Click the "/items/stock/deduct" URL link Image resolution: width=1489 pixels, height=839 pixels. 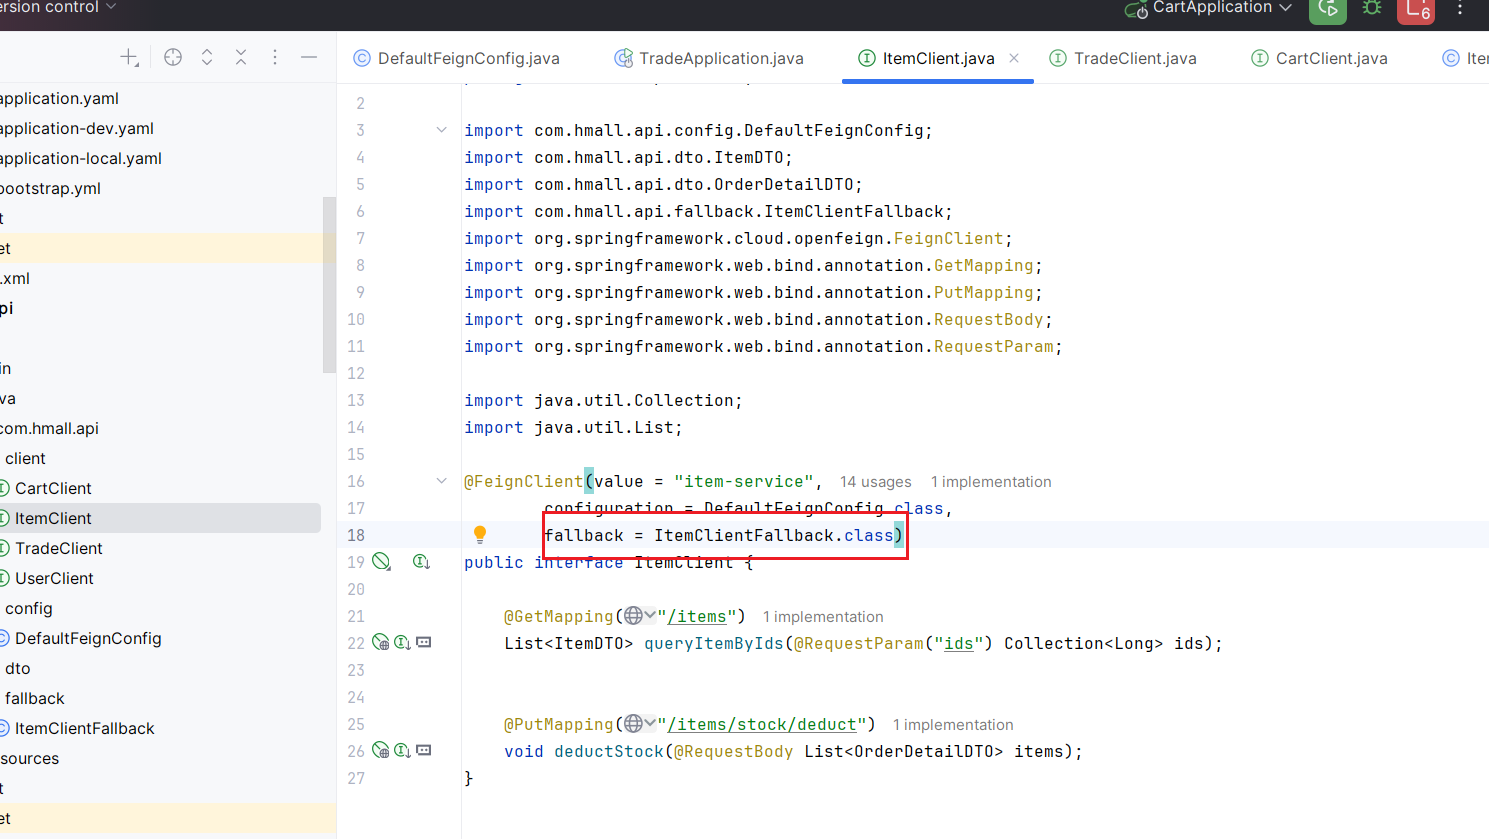click(762, 724)
